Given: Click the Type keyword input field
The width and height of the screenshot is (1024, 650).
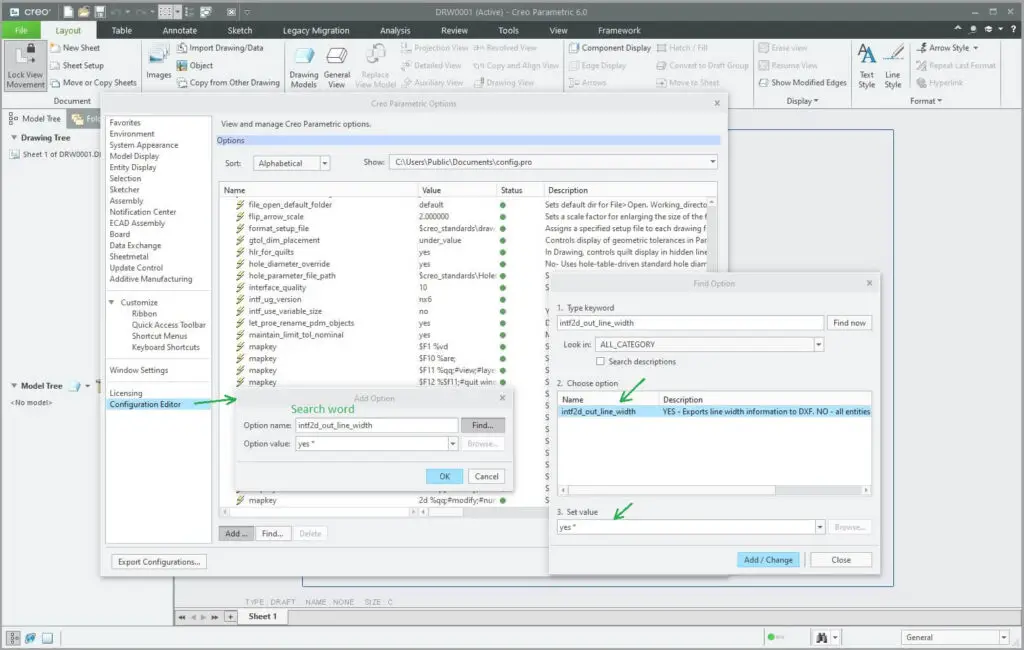Looking at the screenshot, I should [x=690, y=323].
